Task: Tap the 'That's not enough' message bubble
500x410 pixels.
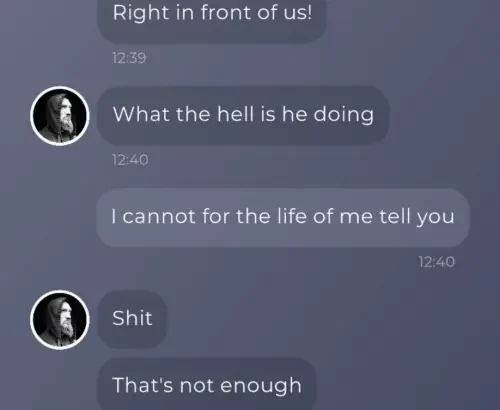Action: tap(207, 384)
